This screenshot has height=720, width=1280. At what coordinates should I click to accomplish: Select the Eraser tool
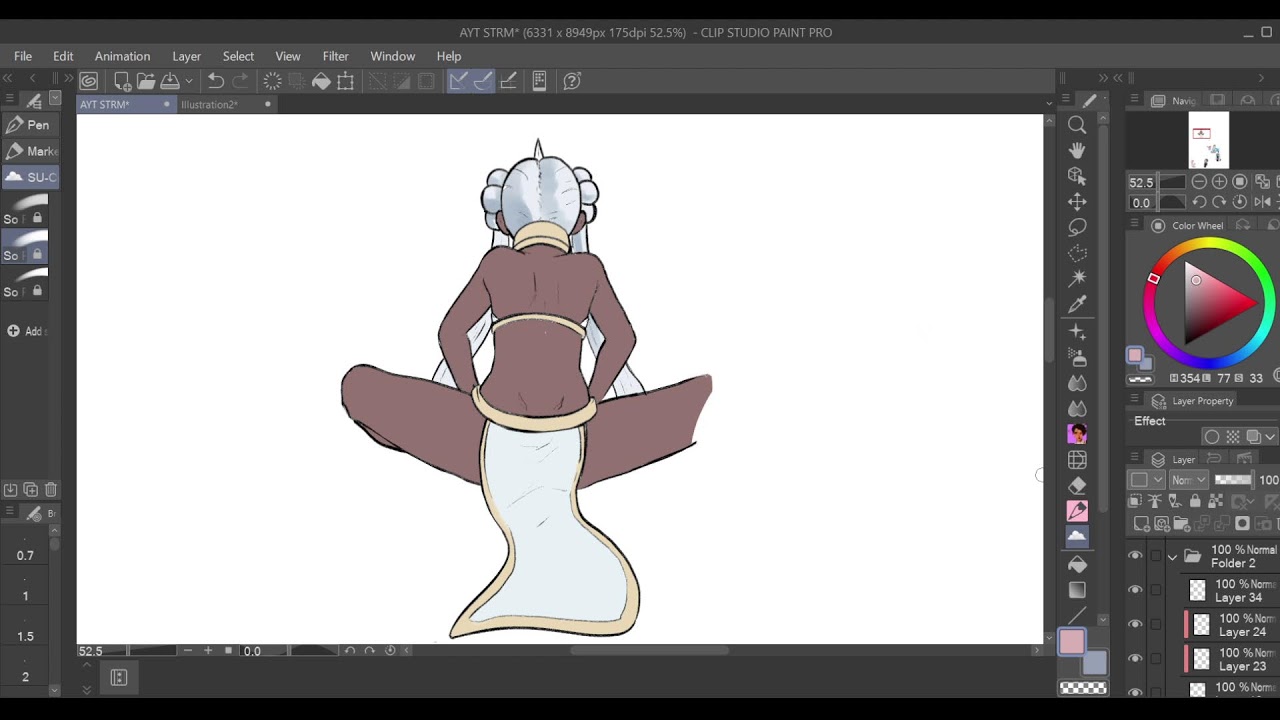(1077, 485)
